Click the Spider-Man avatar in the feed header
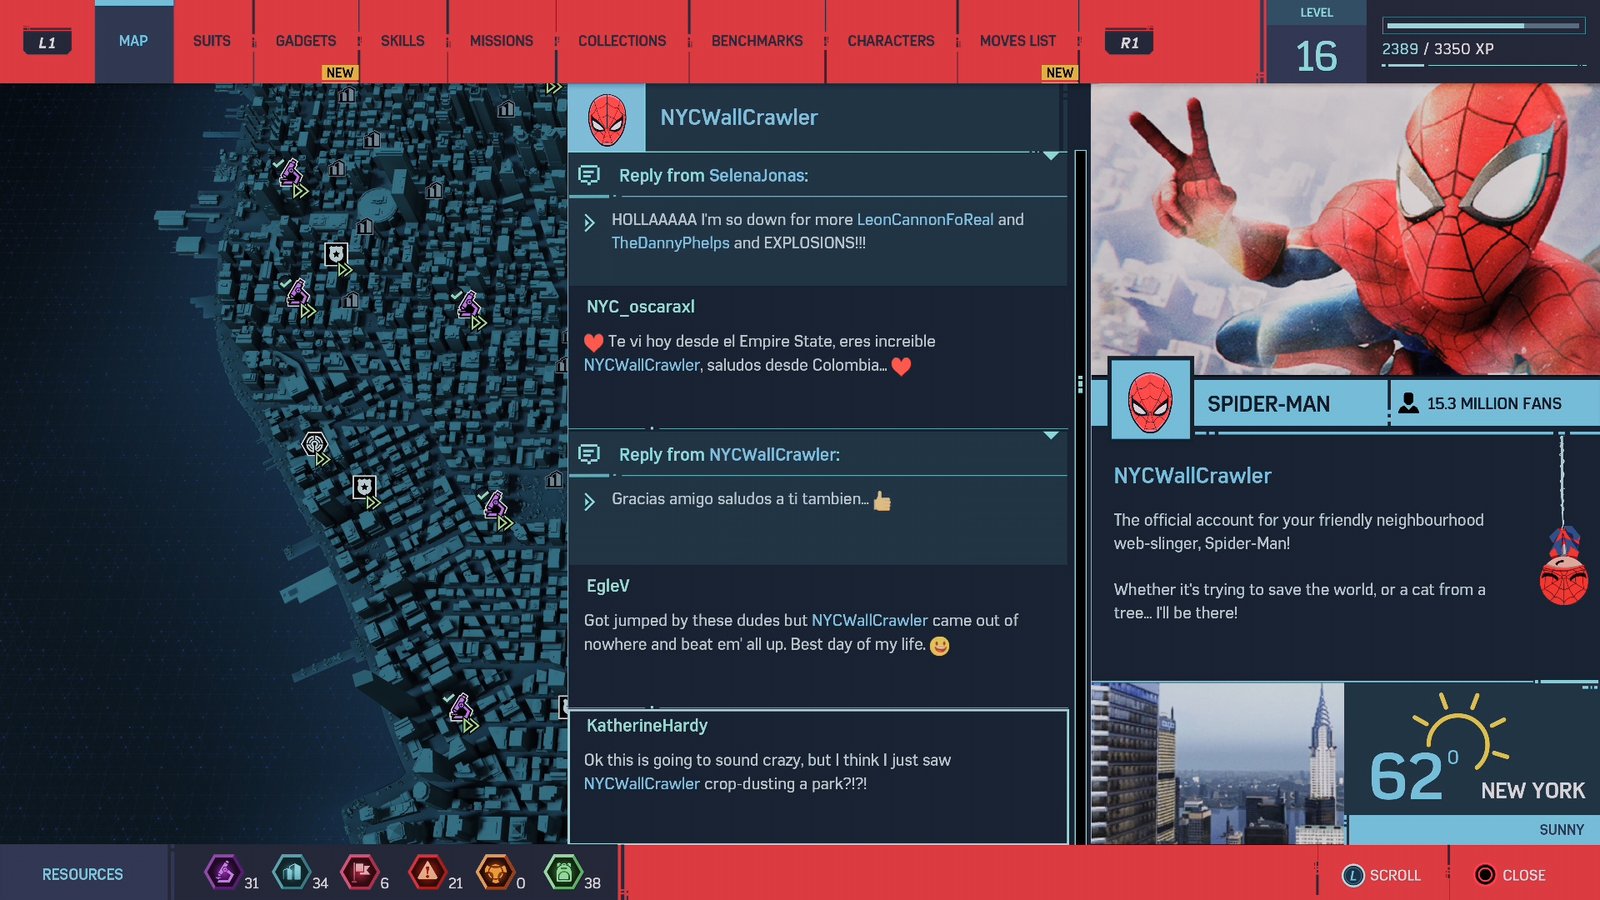Screen dimensions: 1600x900 (x=607, y=118)
